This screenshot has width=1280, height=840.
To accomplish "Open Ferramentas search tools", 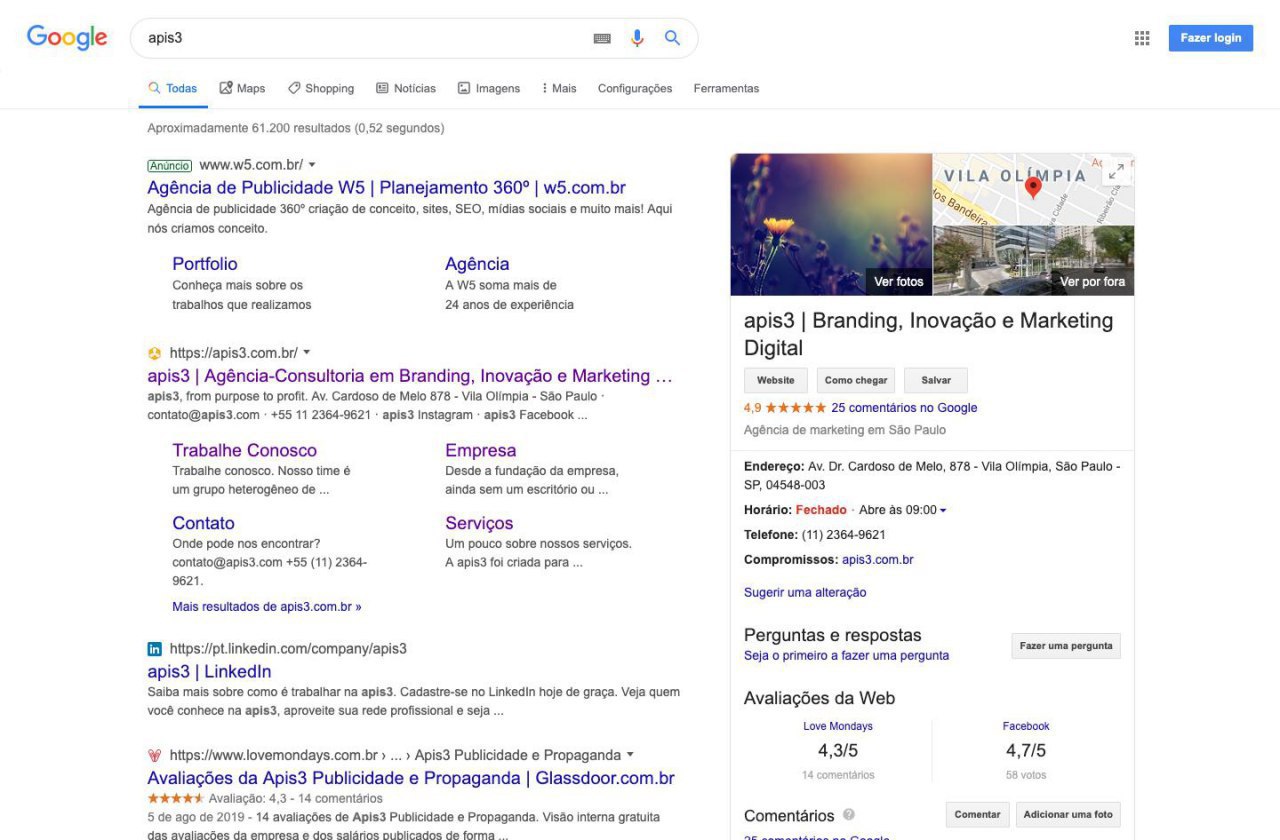I will coord(726,88).
